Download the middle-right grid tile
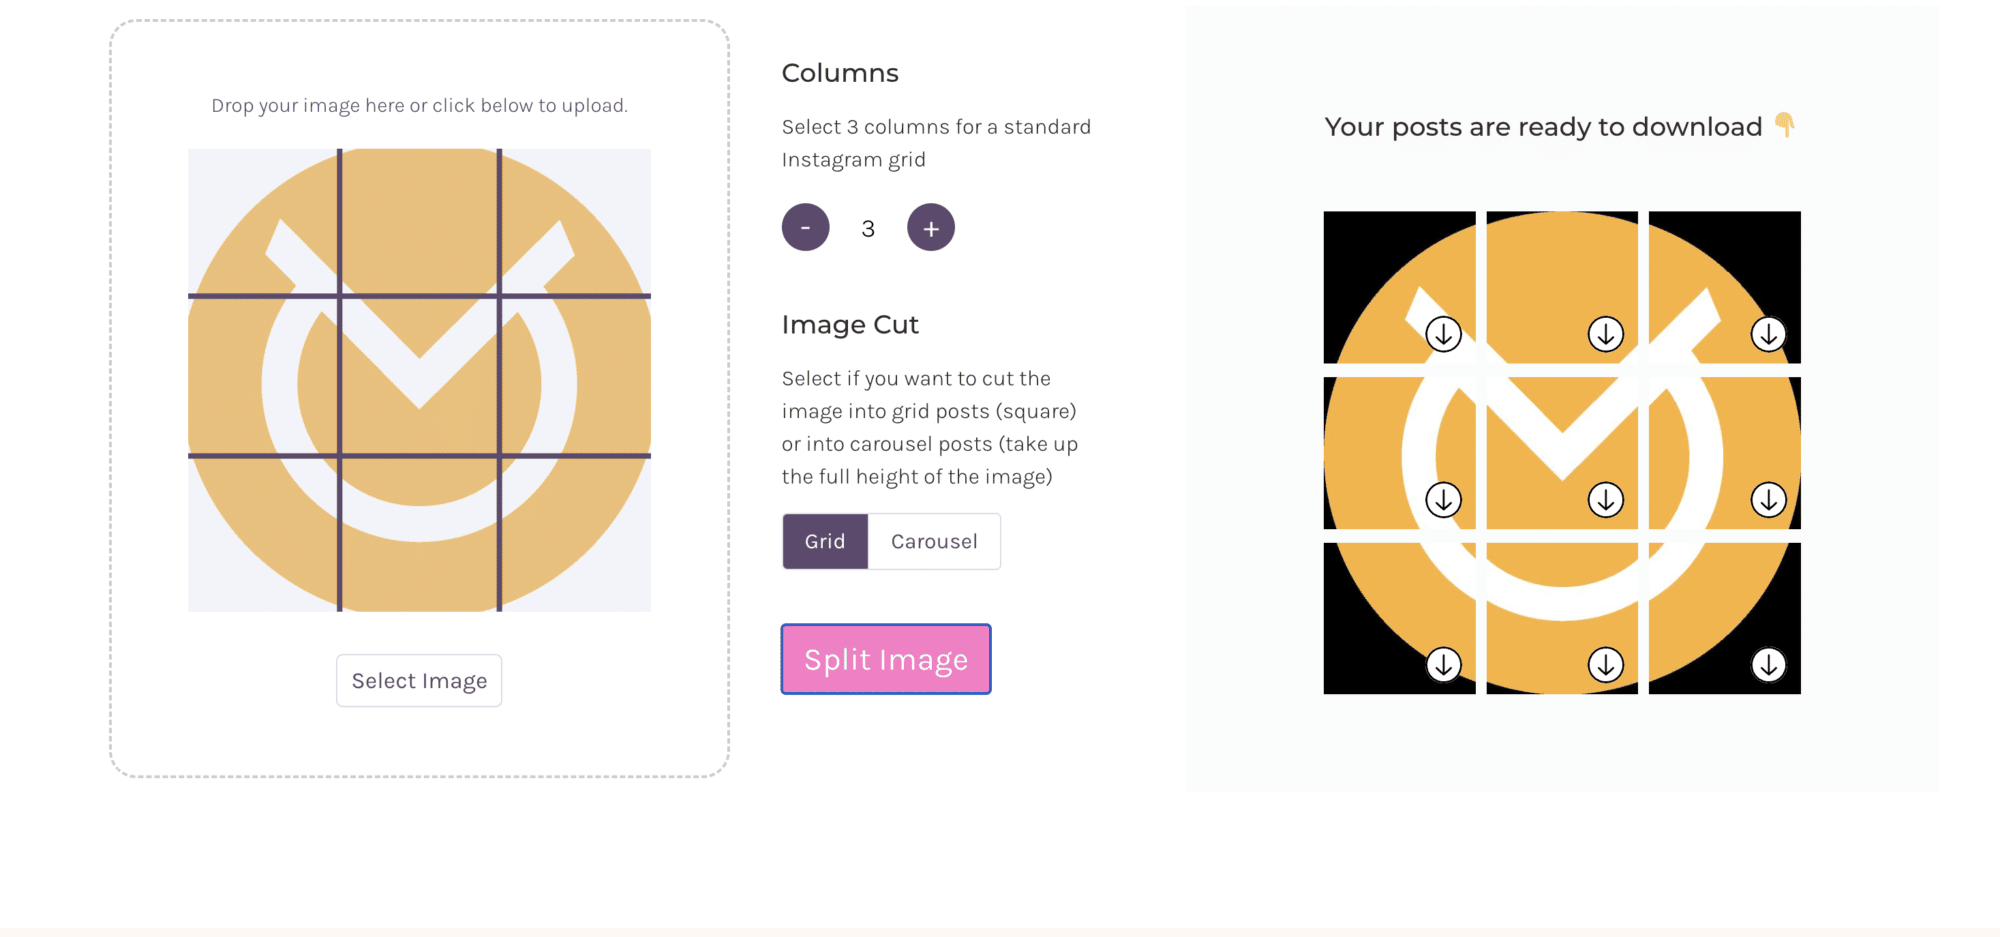2000x937 pixels. point(1768,499)
